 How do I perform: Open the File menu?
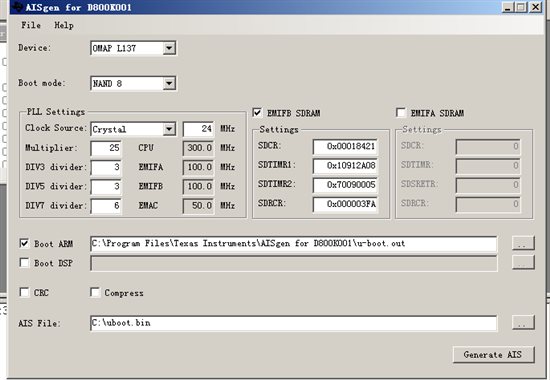coord(31,25)
